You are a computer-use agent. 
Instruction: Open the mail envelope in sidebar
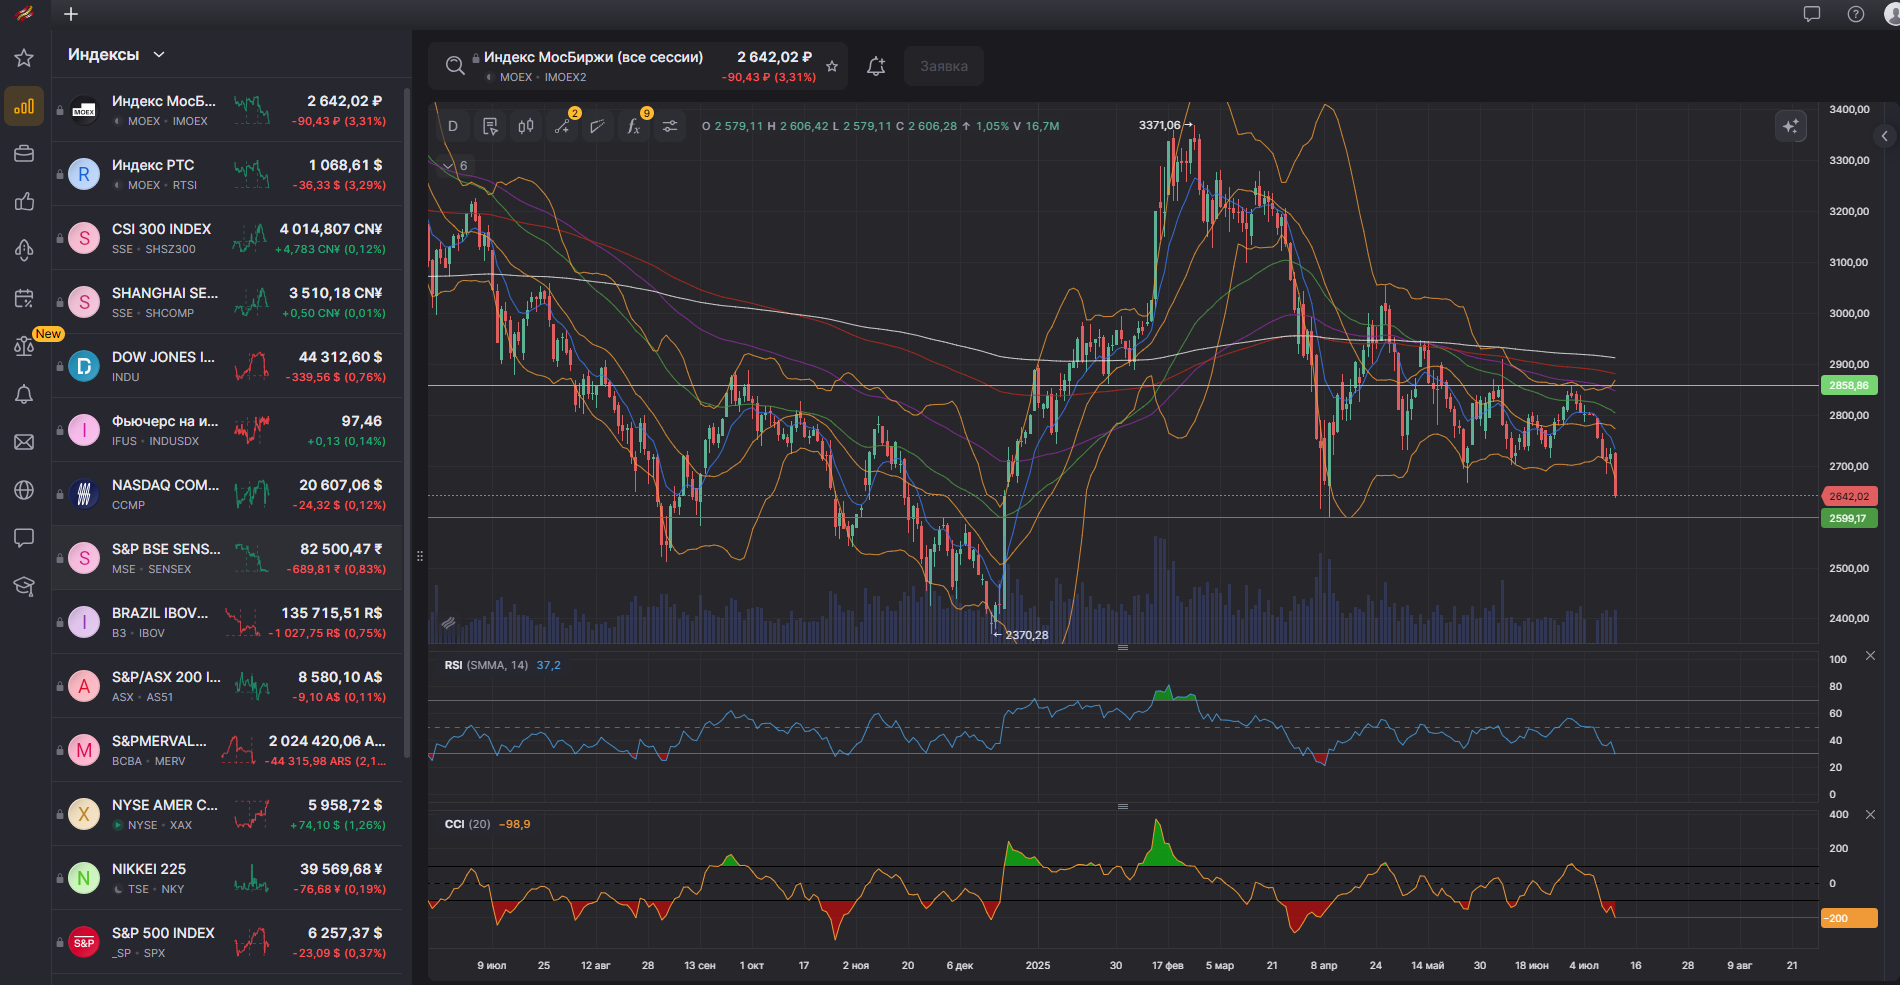[x=24, y=442]
